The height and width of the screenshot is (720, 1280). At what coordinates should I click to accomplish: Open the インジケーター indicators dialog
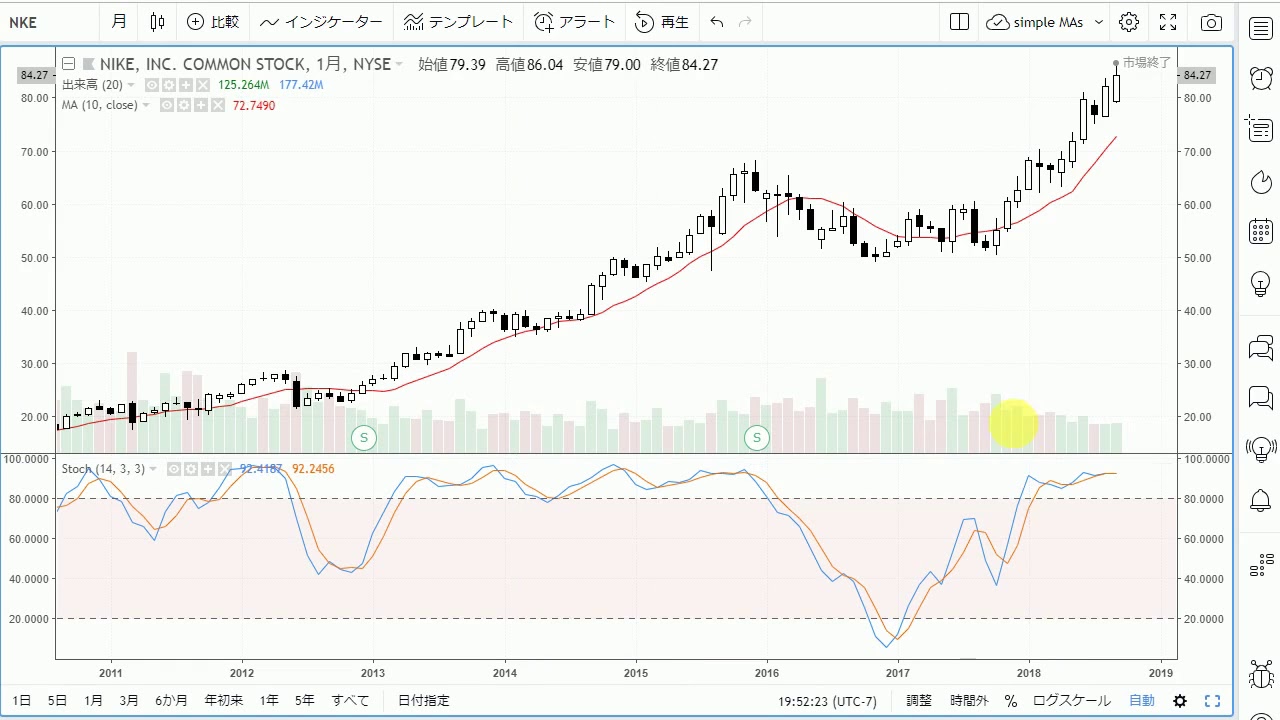tap(321, 22)
